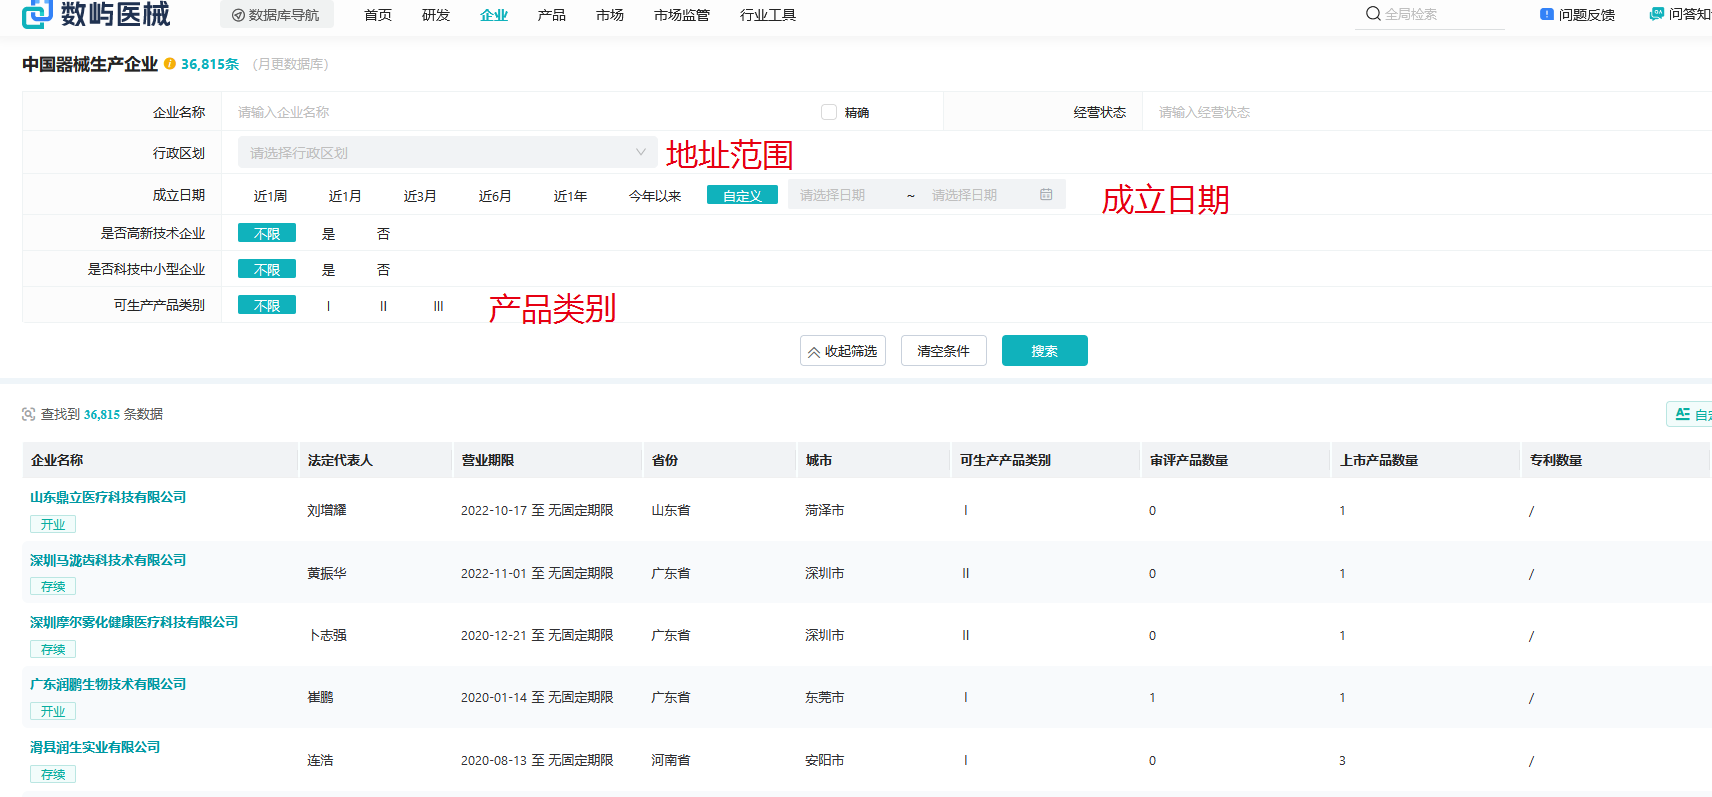Click the global search magnifier icon
Screen dimensions: 1712x797
[1373, 14]
